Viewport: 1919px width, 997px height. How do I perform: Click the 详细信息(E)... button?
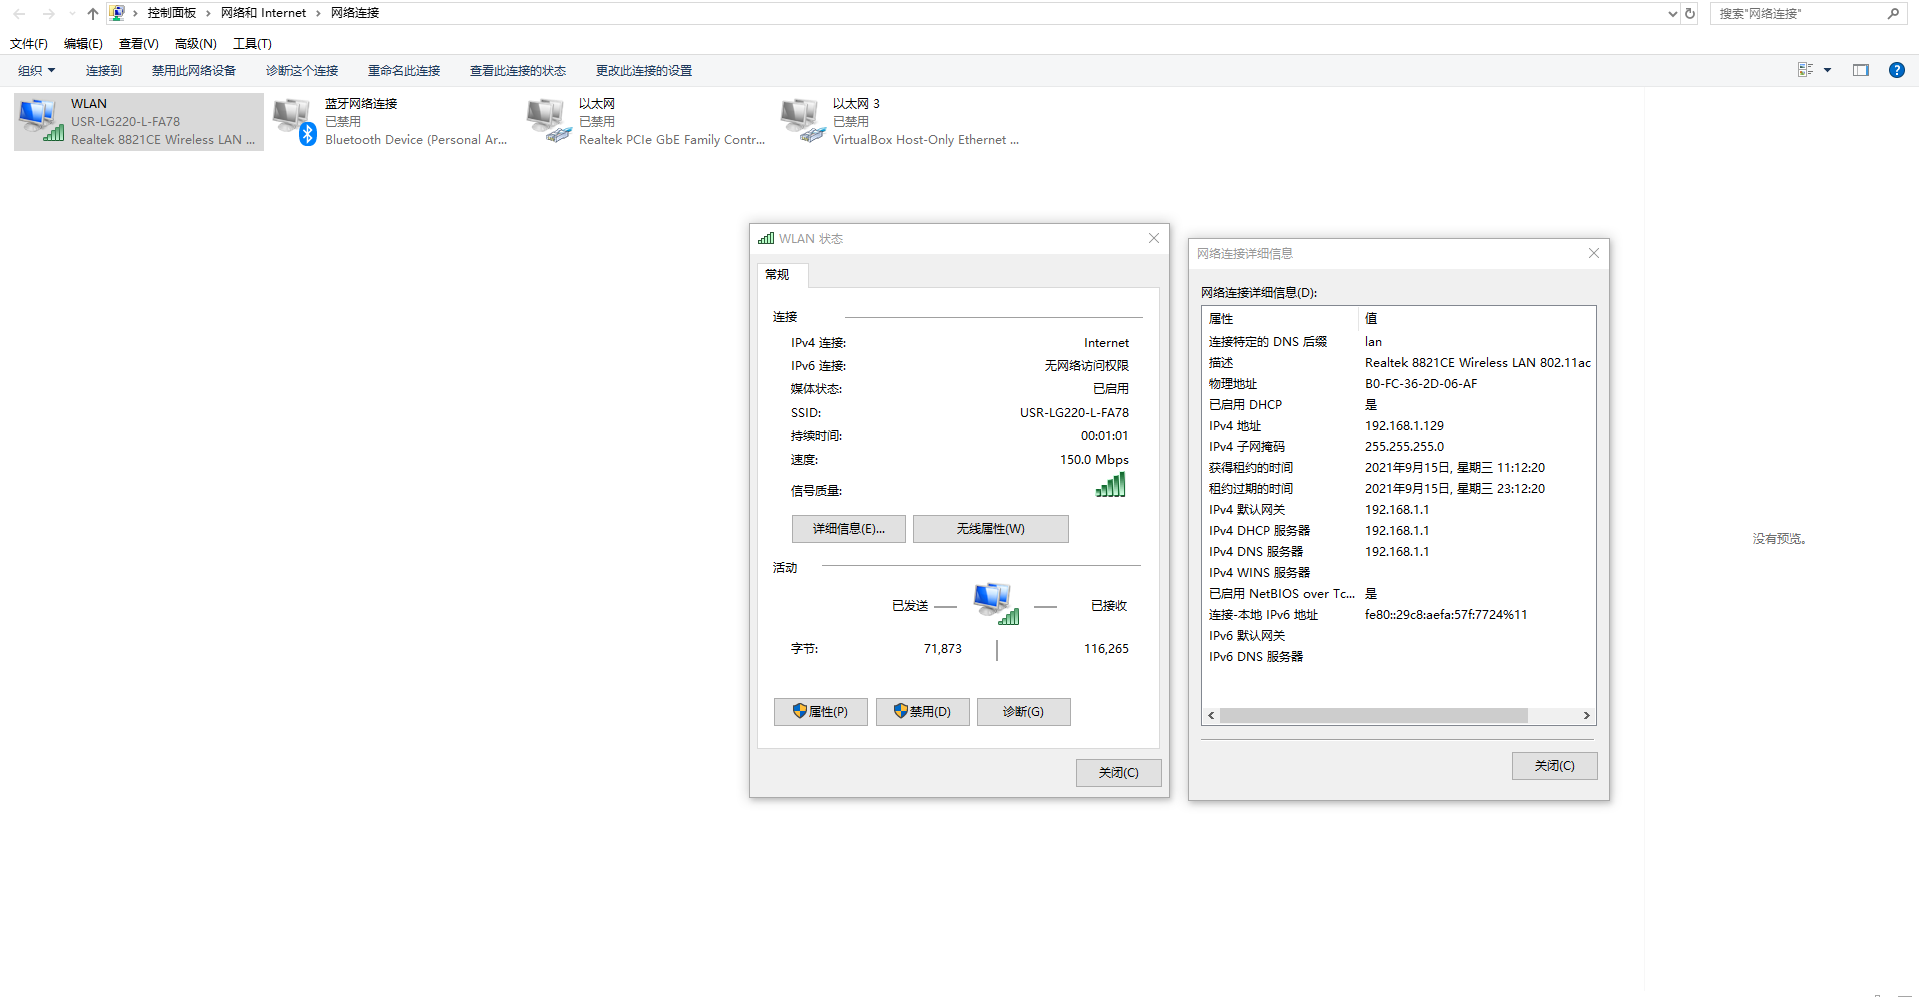coord(848,529)
